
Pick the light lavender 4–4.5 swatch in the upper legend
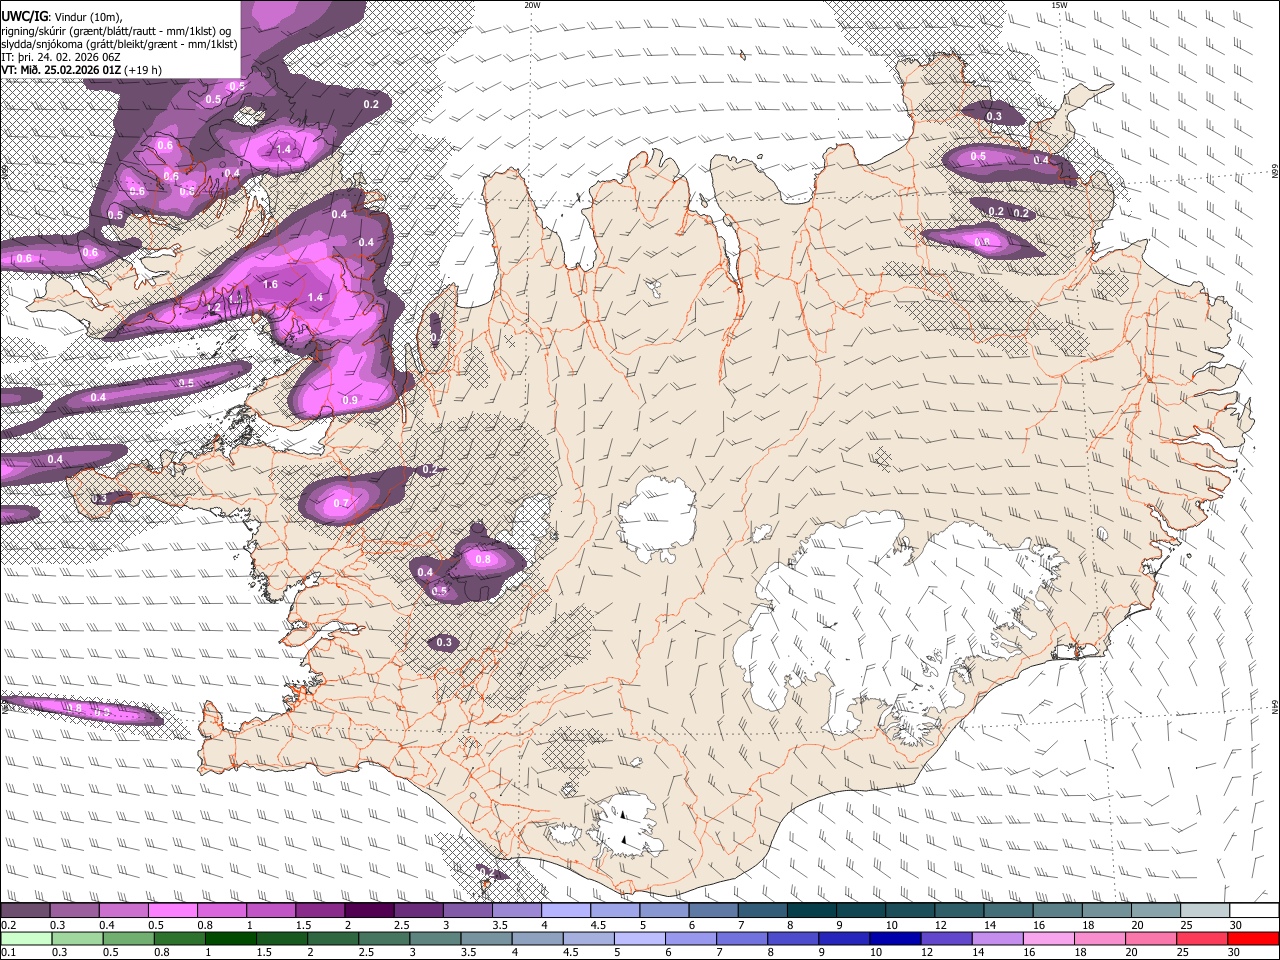[566, 910]
